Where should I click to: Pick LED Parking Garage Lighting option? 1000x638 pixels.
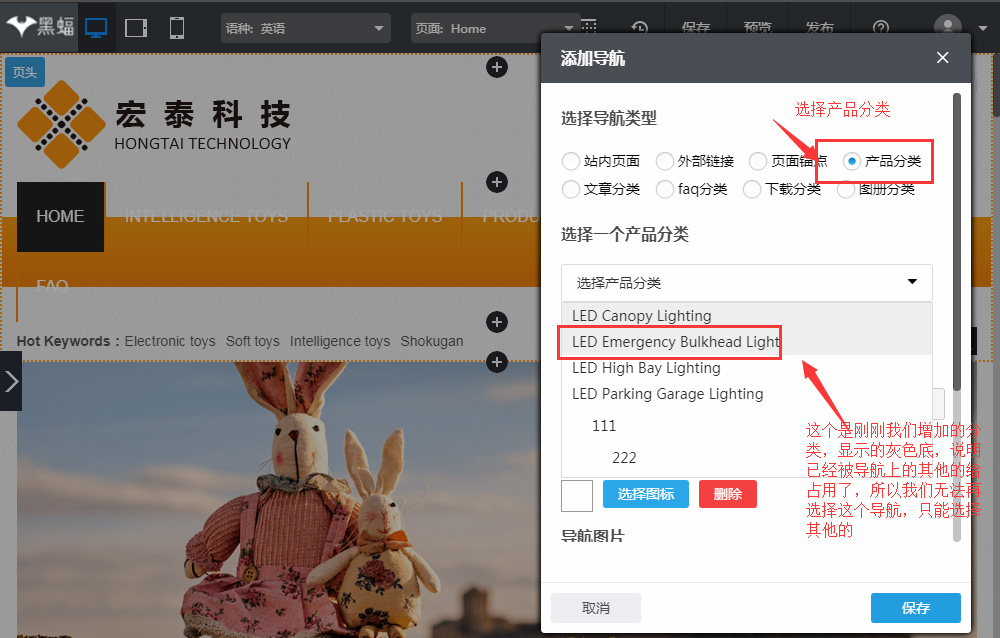point(667,394)
